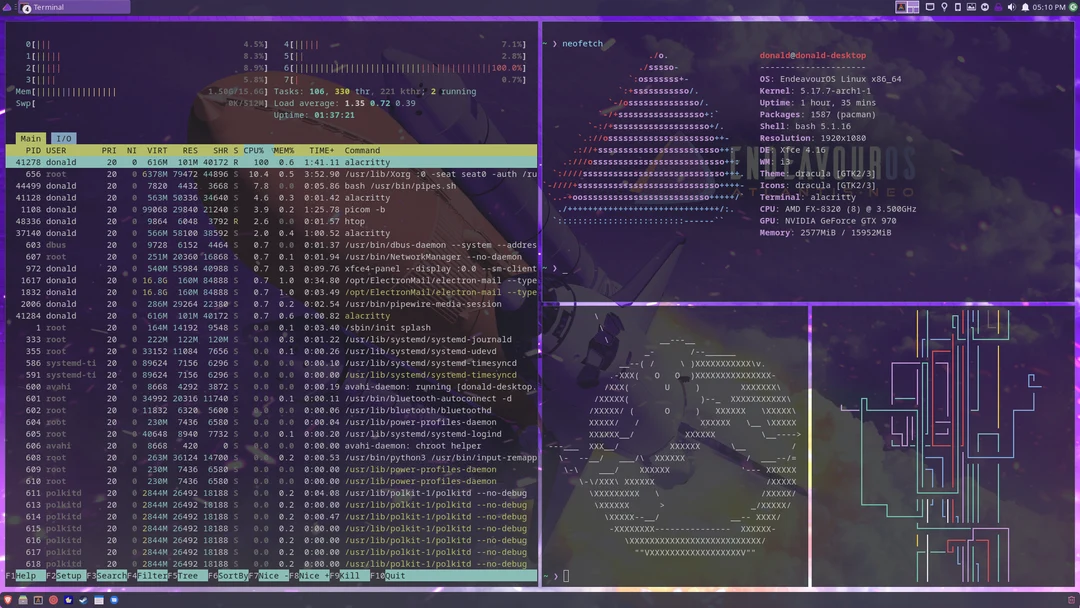Click the phone-shaped tray icon
The height and width of the screenshot is (608, 1080).
[x=956, y=7]
